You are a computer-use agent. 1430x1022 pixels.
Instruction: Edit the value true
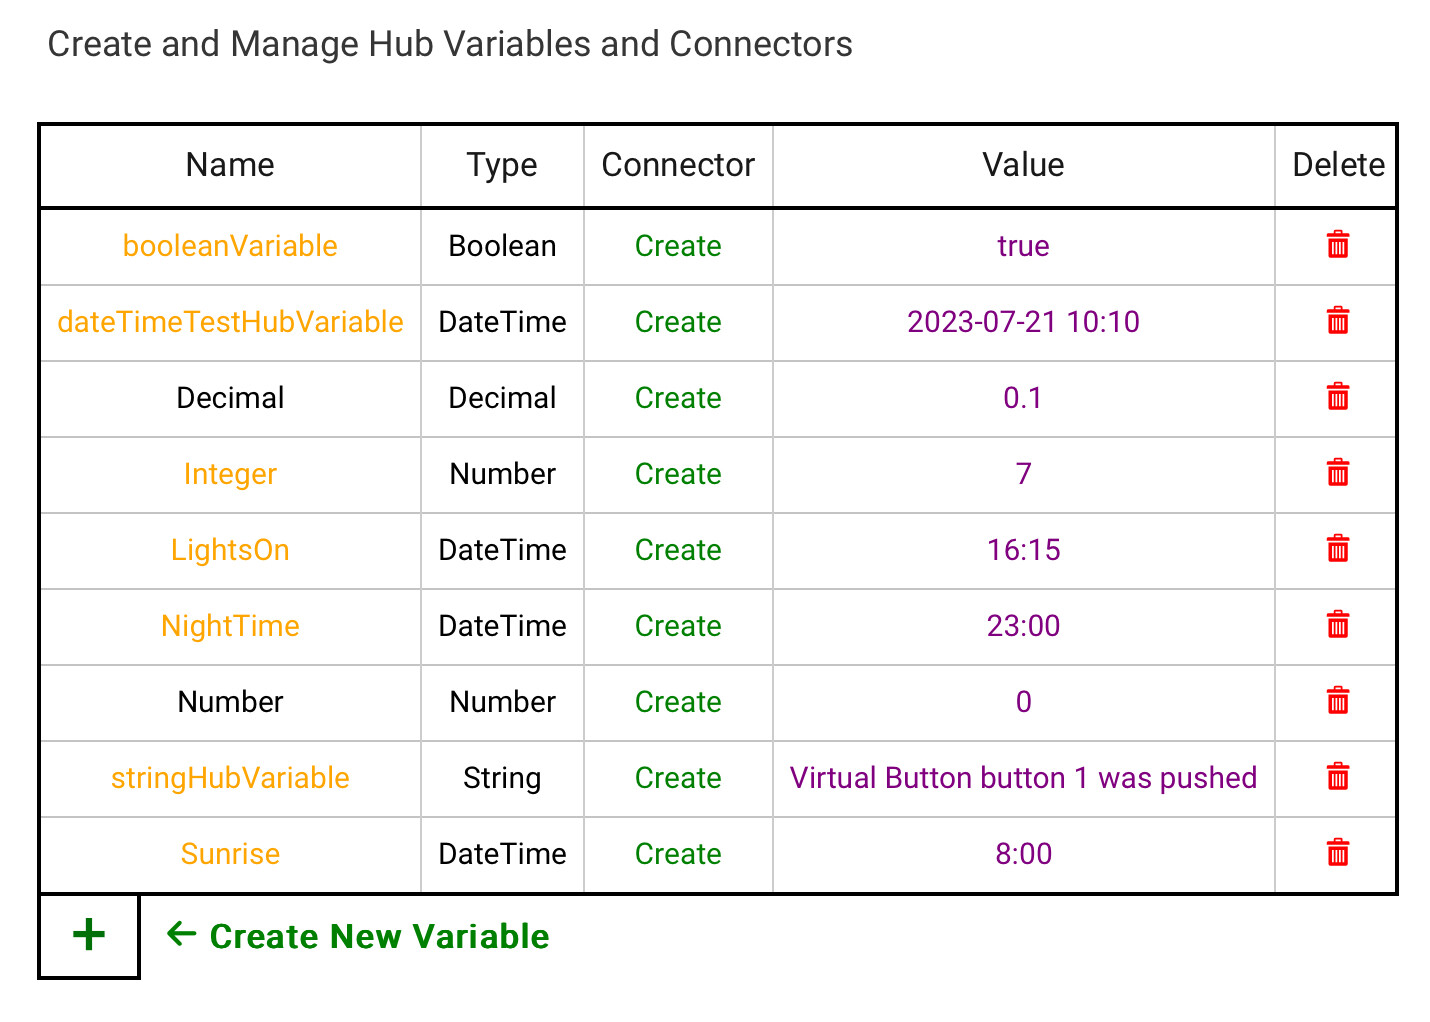(1023, 246)
